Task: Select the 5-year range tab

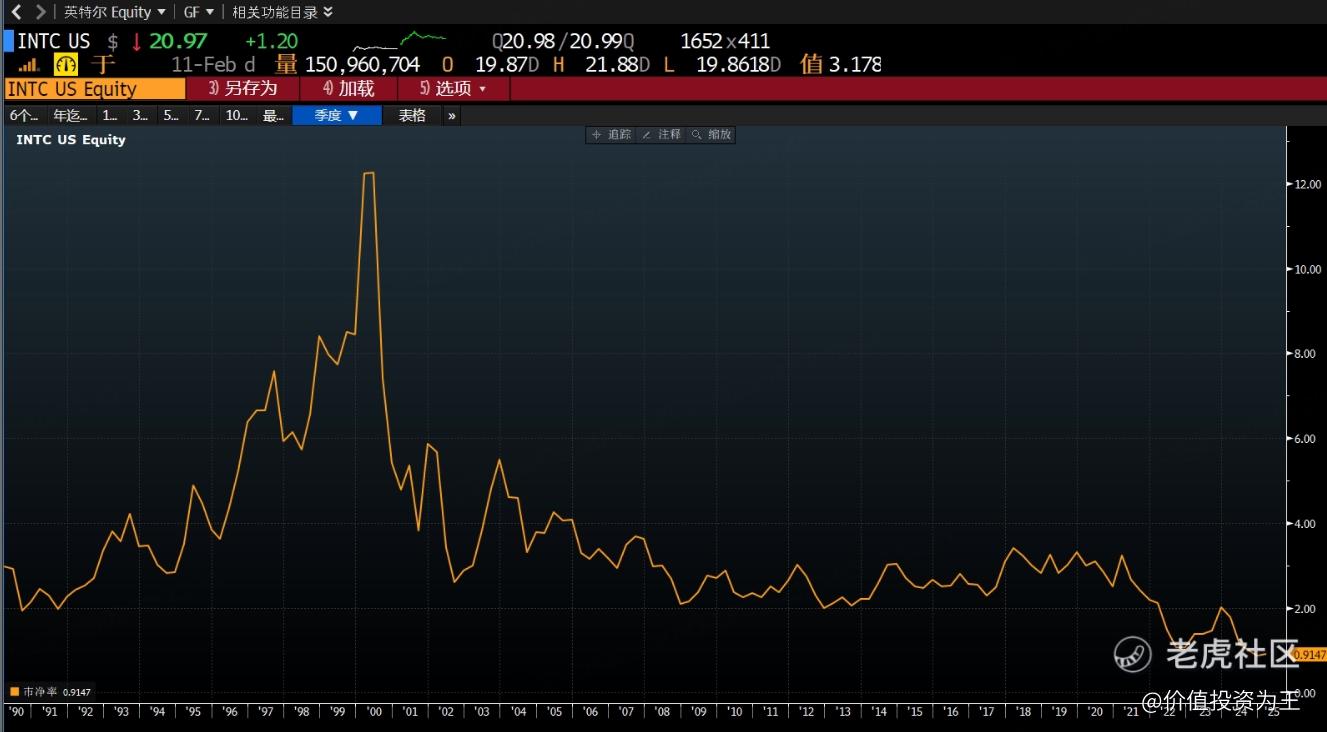Action: click(x=171, y=116)
